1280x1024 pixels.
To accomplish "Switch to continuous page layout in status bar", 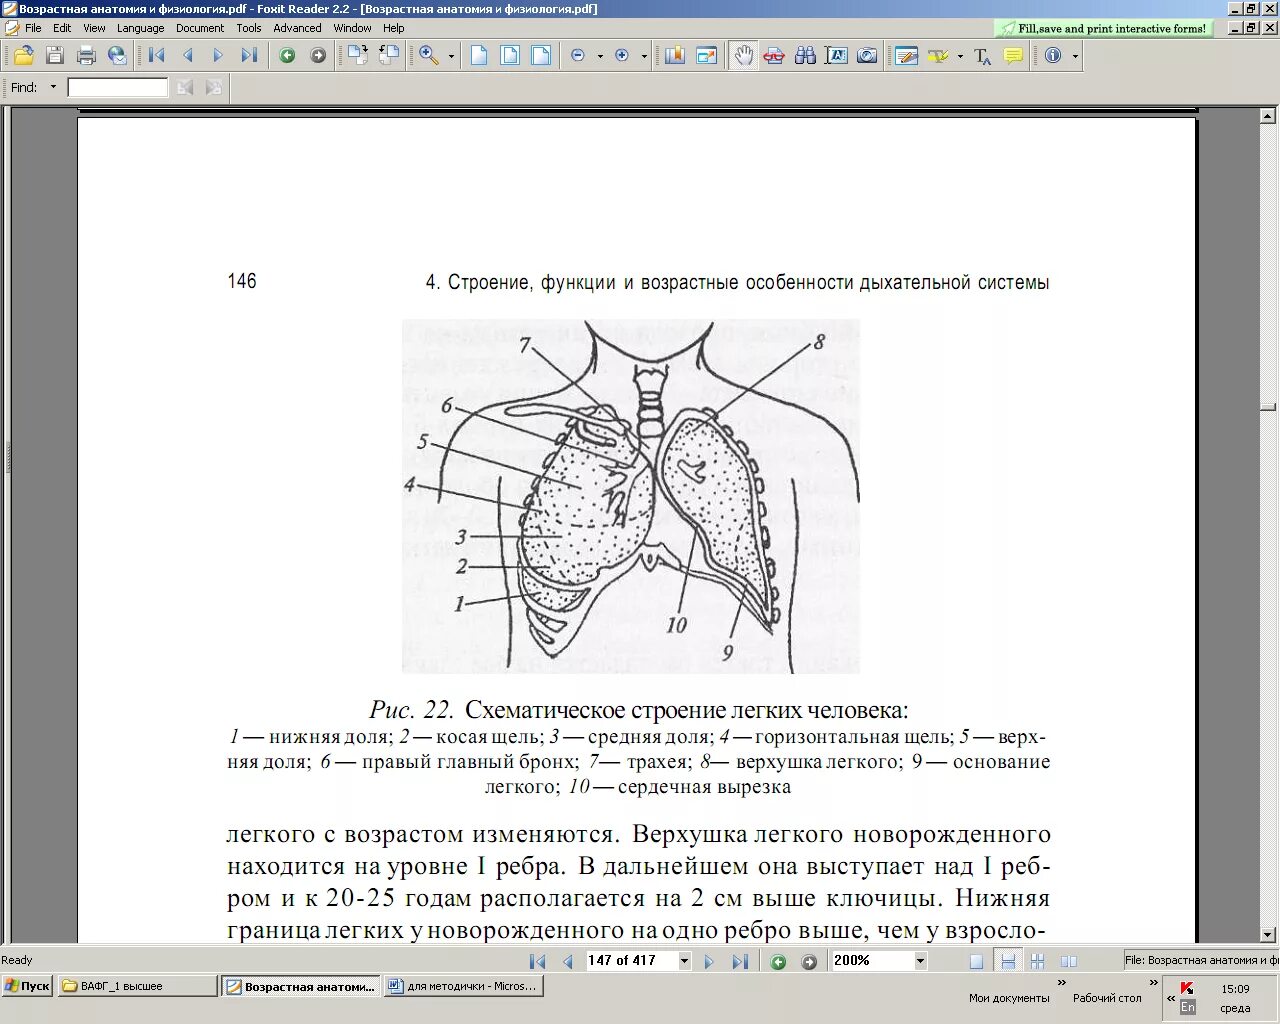I will point(1008,961).
